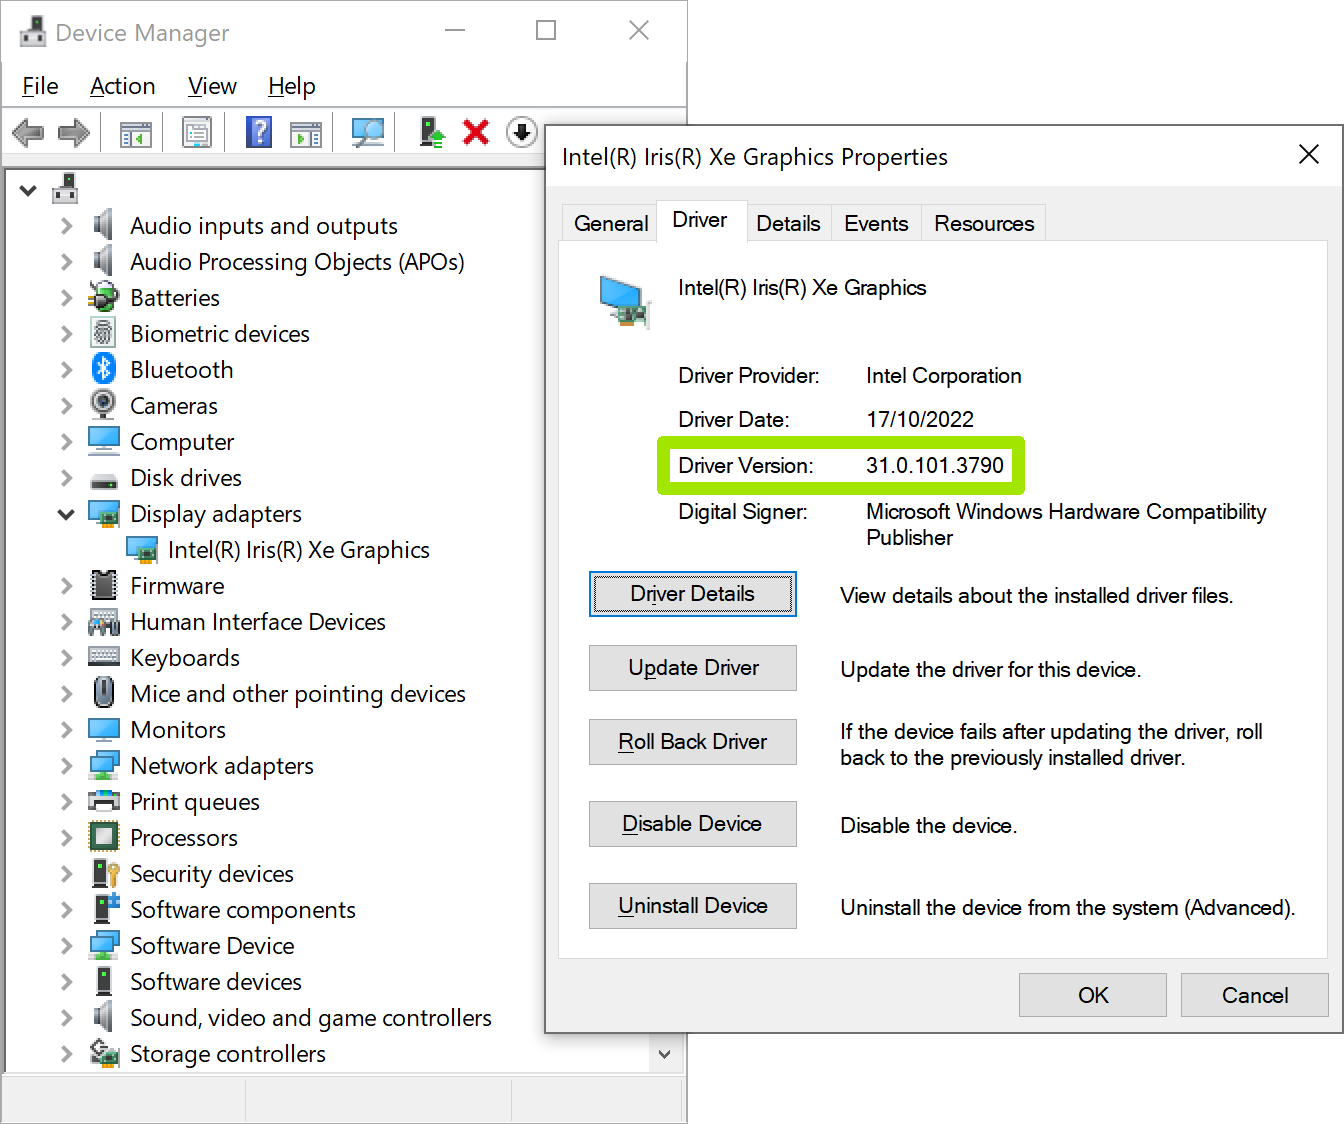1344x1124 pixels.
Task: Collapse the root computer node chevron
Action: 28,190
